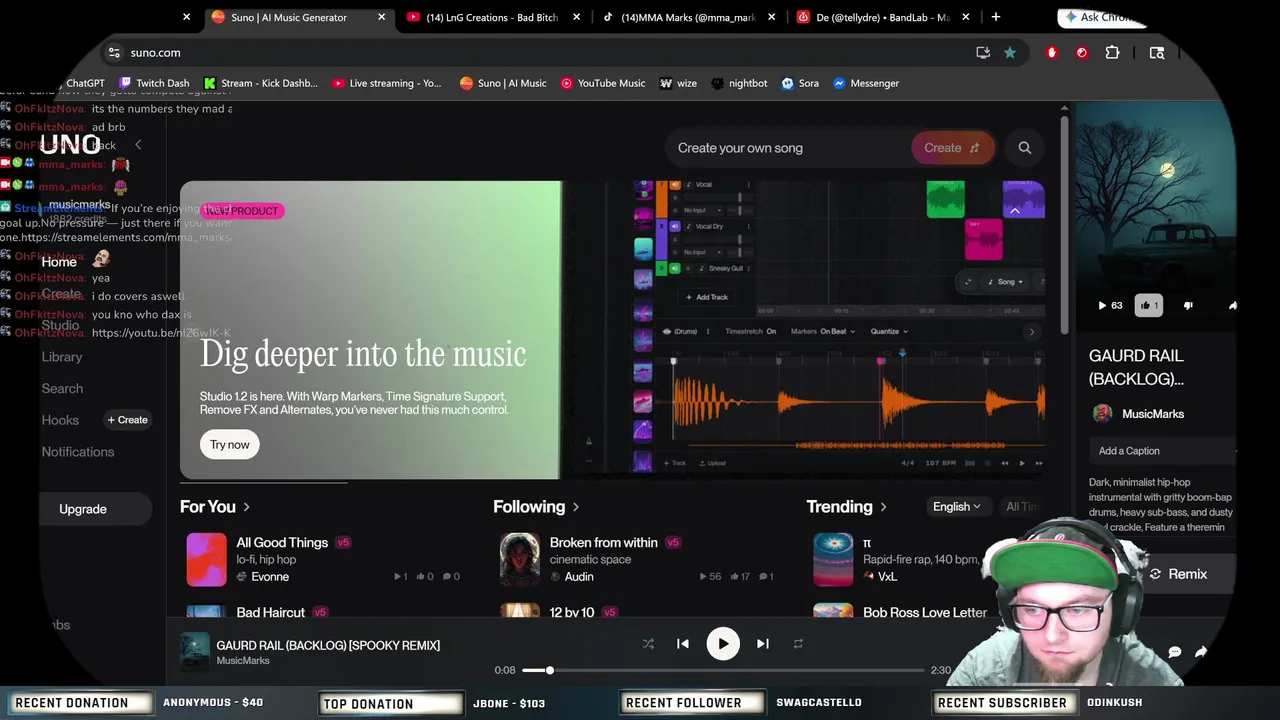Click the play count icon showing 63
This screenshot has width=1280, height=720.
(x=1110, y=306)
